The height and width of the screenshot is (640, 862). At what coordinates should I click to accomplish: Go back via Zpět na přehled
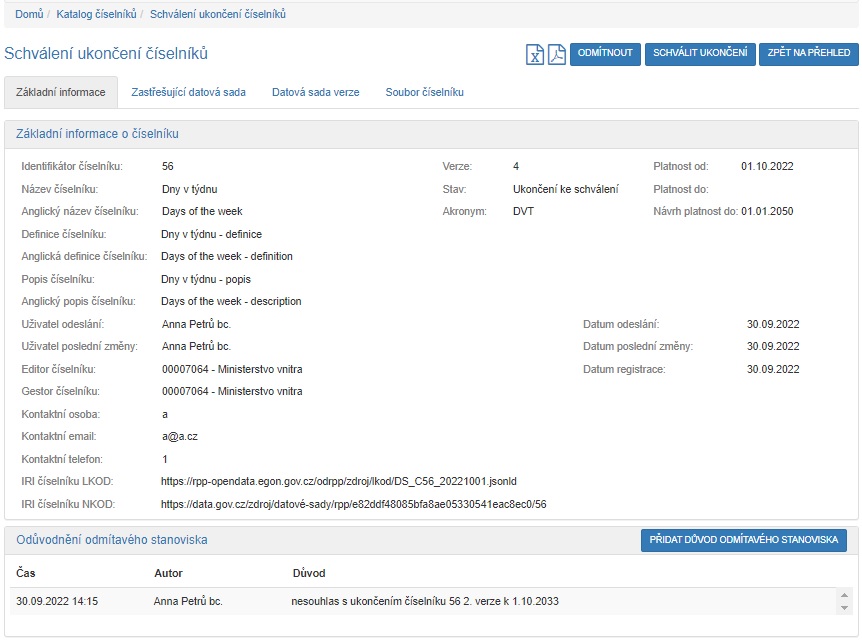pos(807,53)
